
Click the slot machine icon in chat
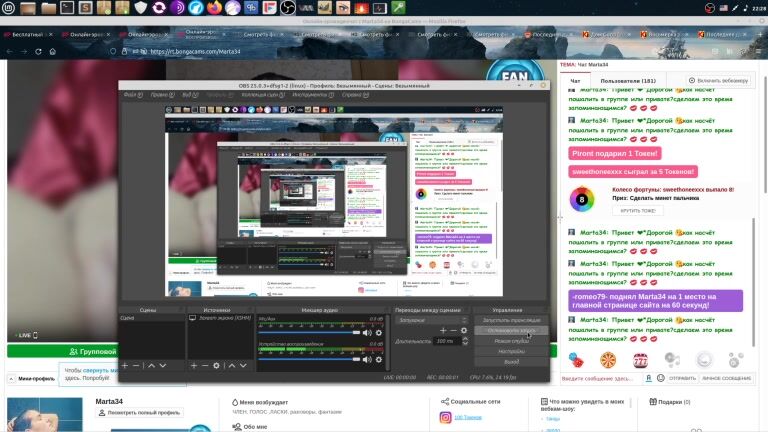[x=639, y=359]
